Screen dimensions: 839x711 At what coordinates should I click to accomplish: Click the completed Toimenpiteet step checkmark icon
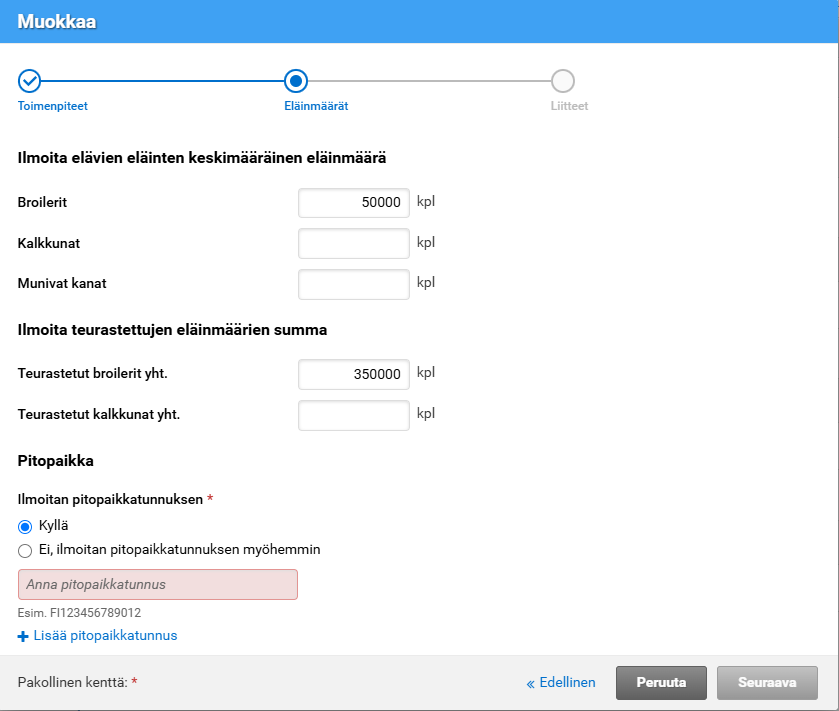[30, 81]
